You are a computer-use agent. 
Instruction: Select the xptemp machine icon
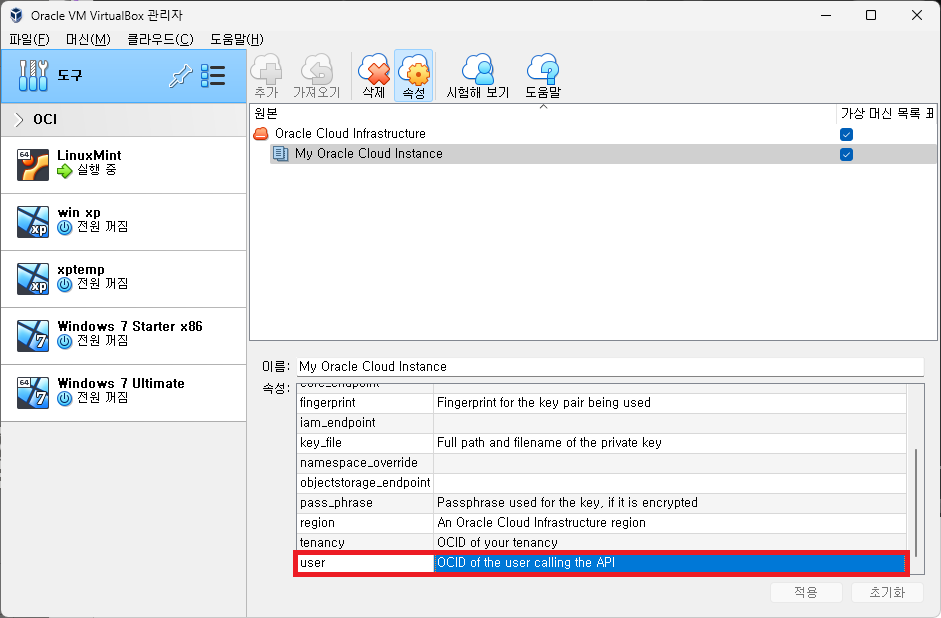[33, 279]
